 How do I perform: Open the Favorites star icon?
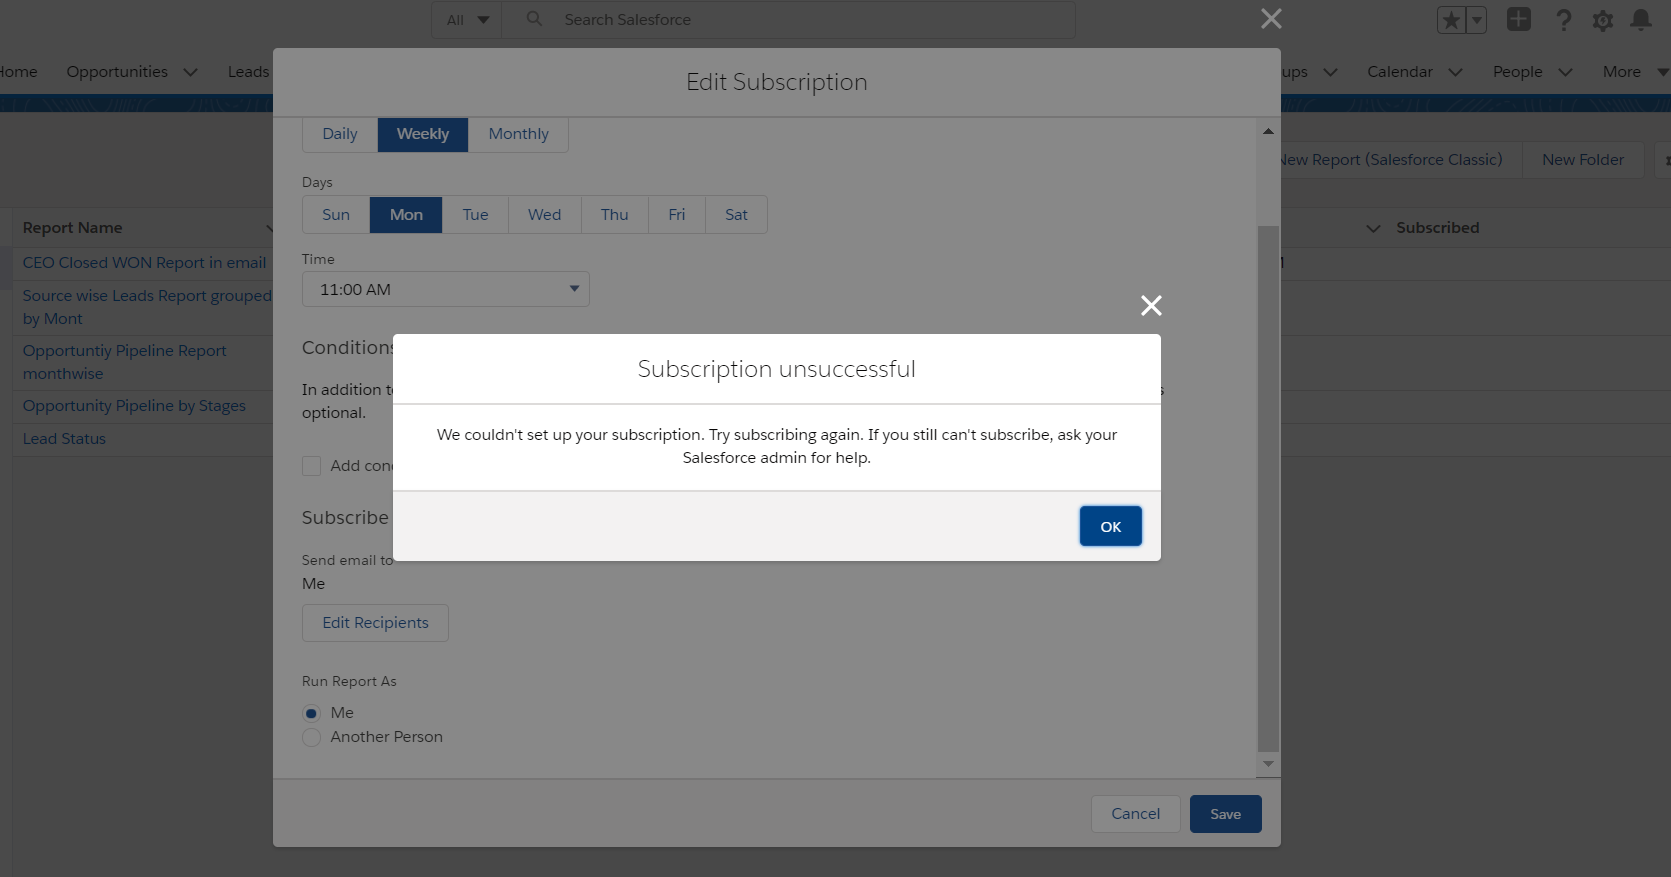pos(1451,20)
